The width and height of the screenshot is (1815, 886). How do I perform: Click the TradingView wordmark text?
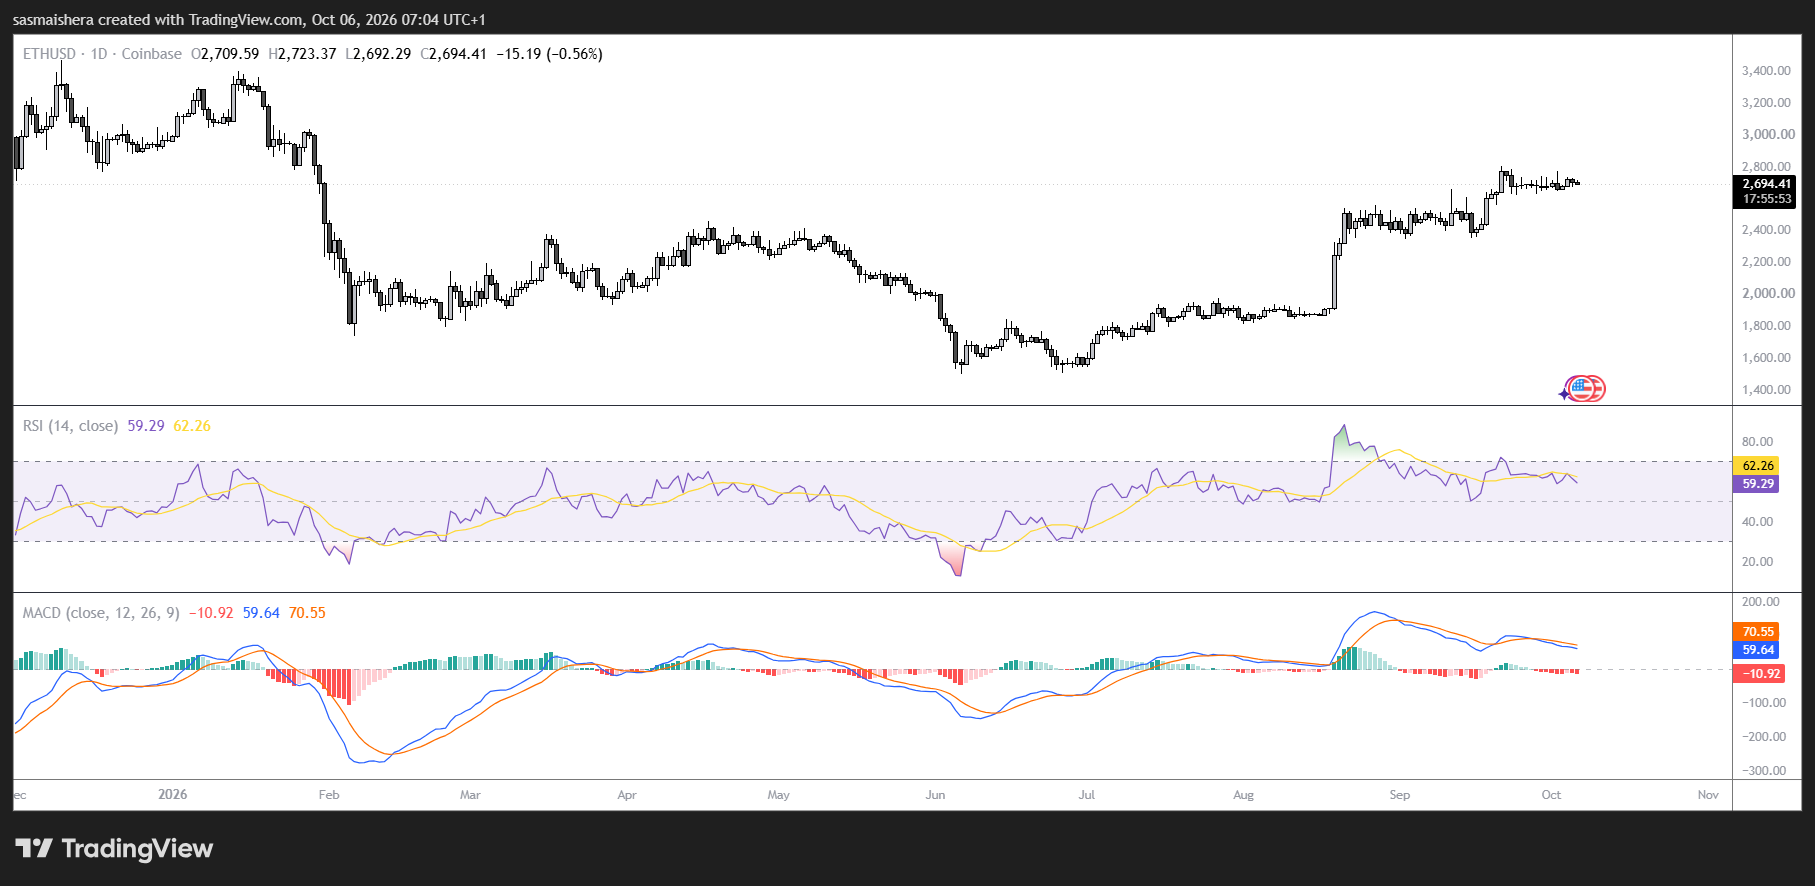click(x=137, y=849)
